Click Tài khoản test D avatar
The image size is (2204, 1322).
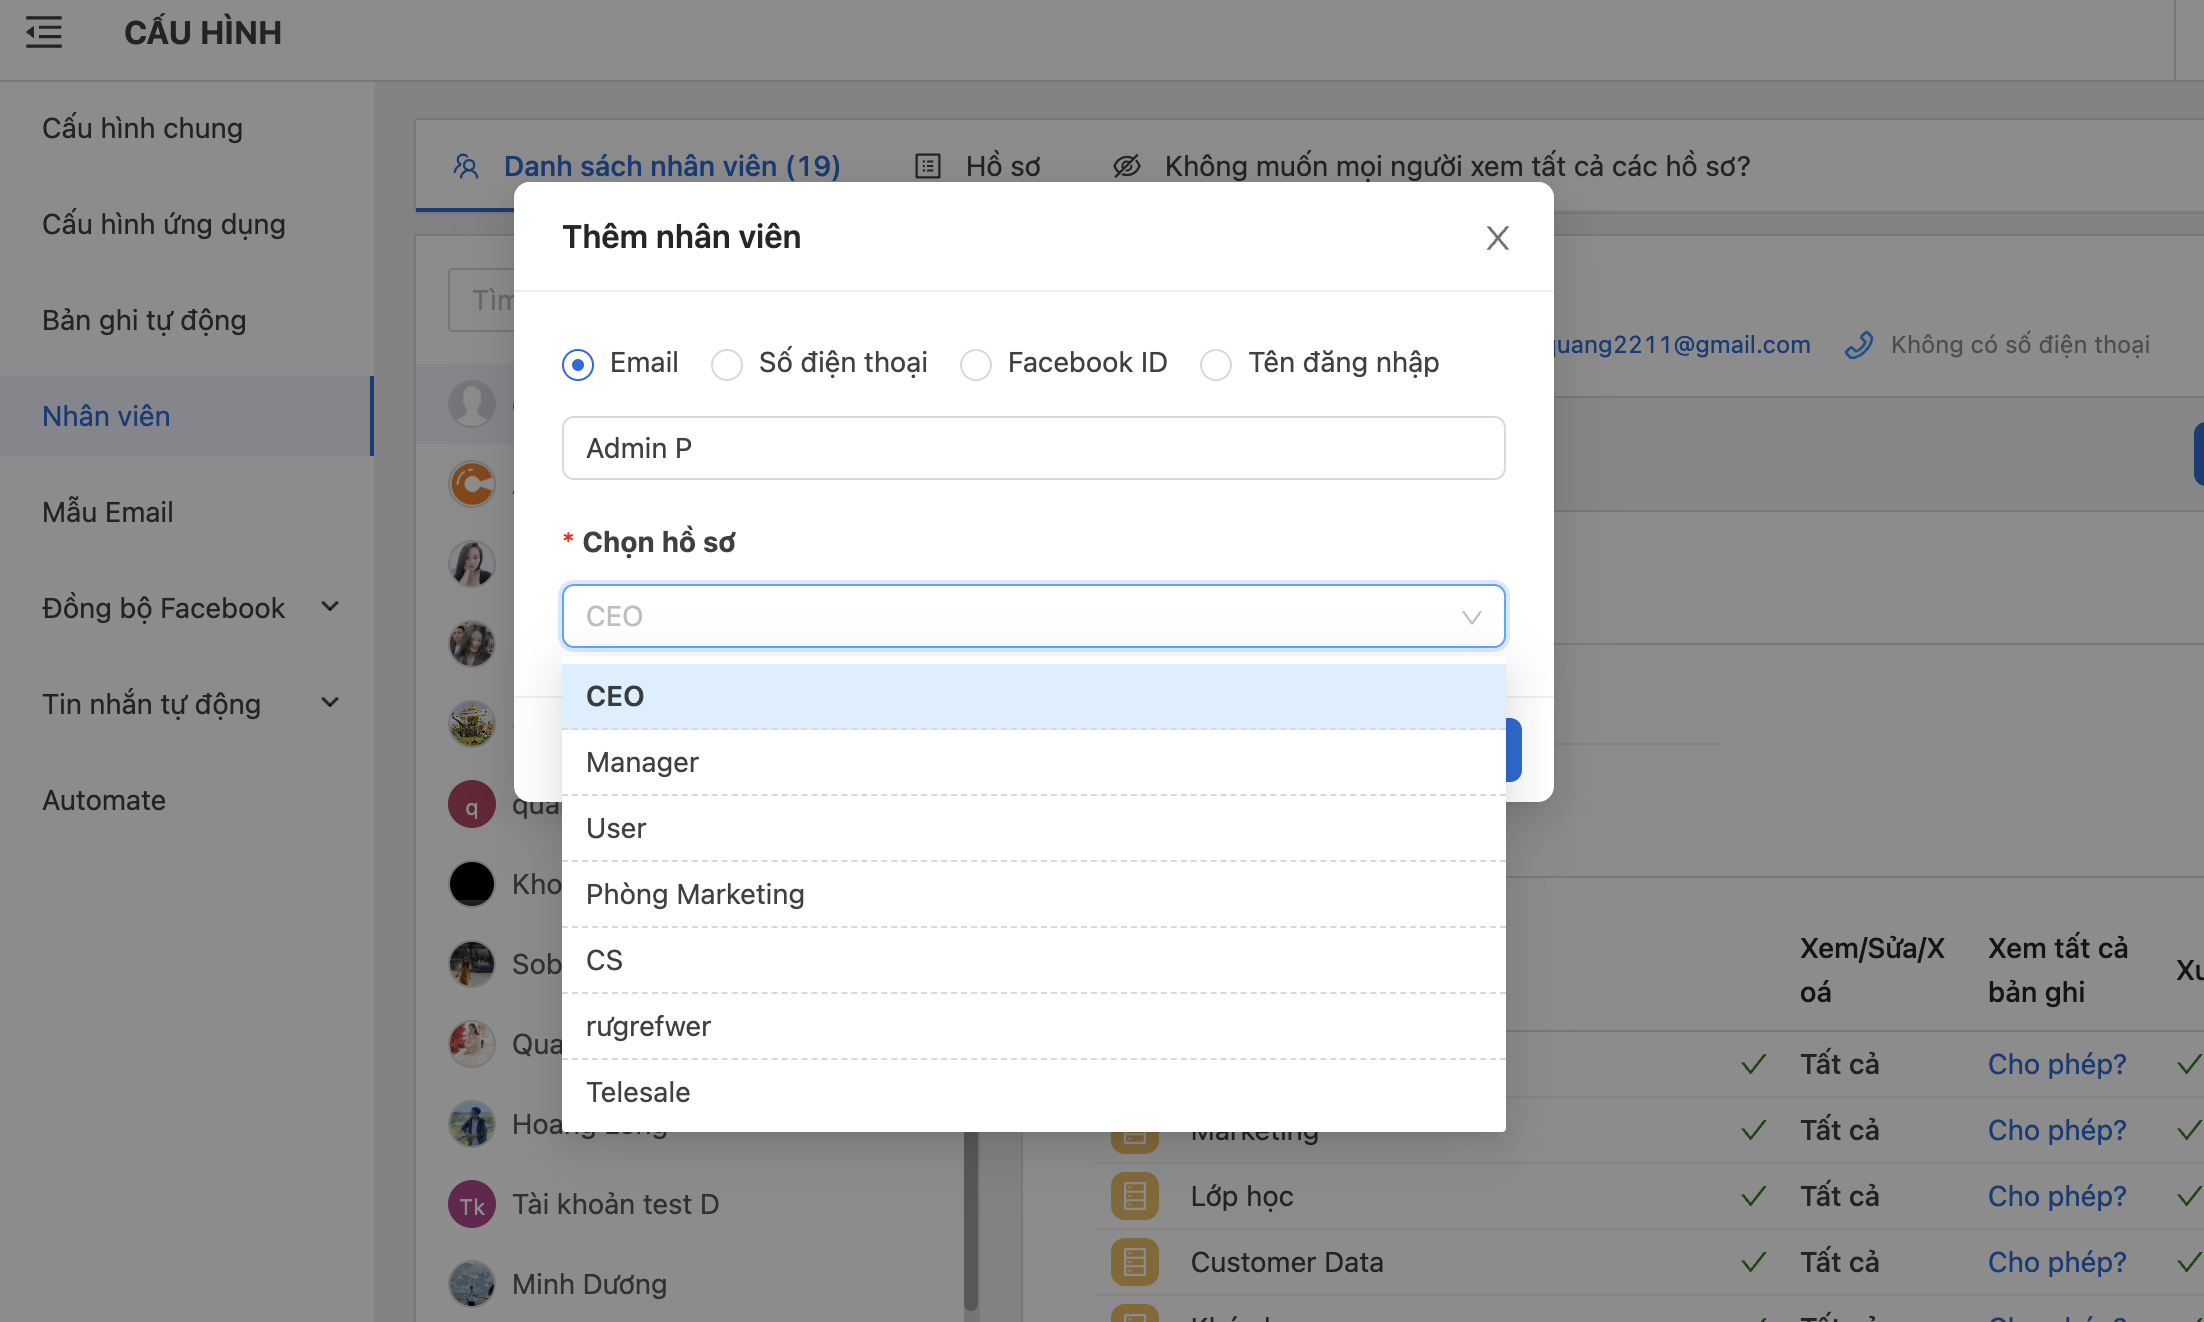472,1205
